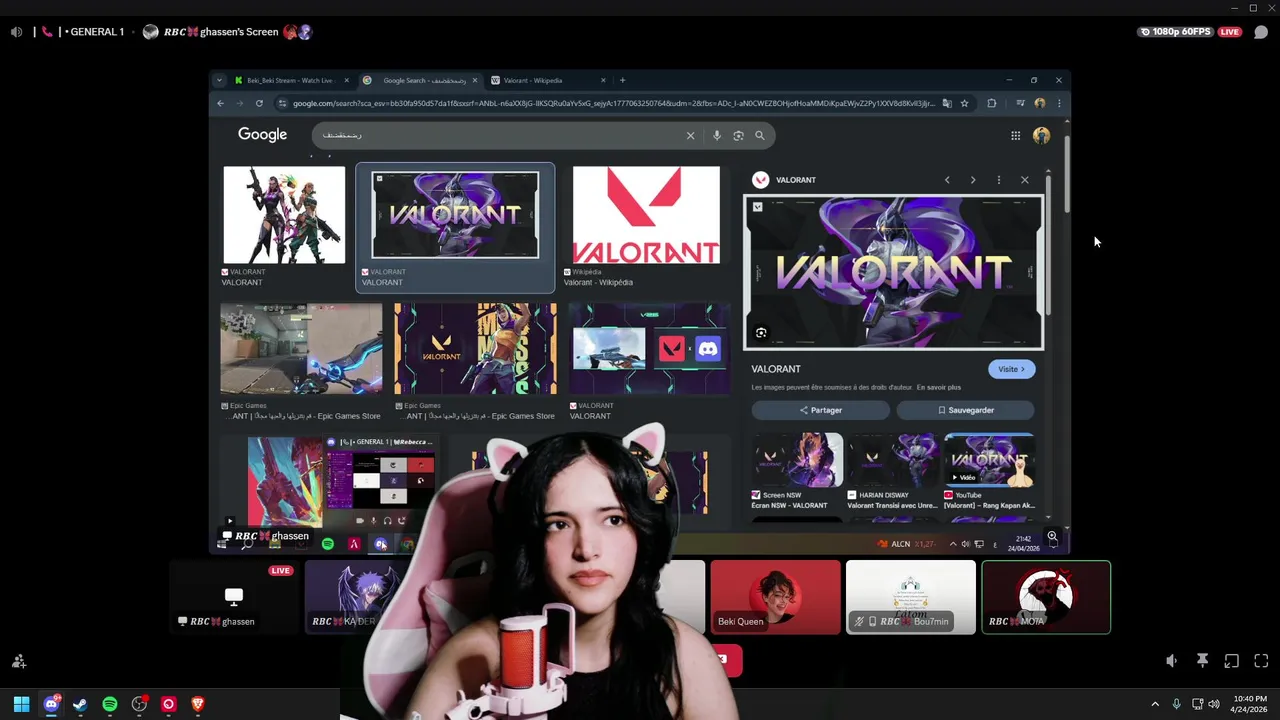Click the preview panel vertical scrollbar
Image resolution: width=1280 pixels, height=720 pixels.
click(x=1047, y=244)
